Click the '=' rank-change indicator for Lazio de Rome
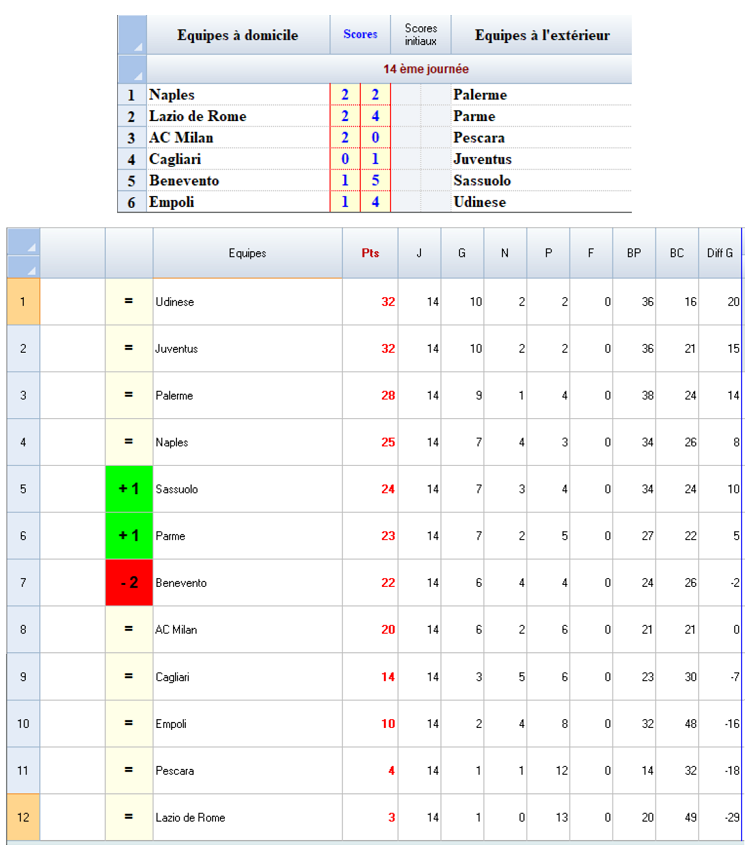Viewport: 745px width, 847px height. click(x=129, y=817)
